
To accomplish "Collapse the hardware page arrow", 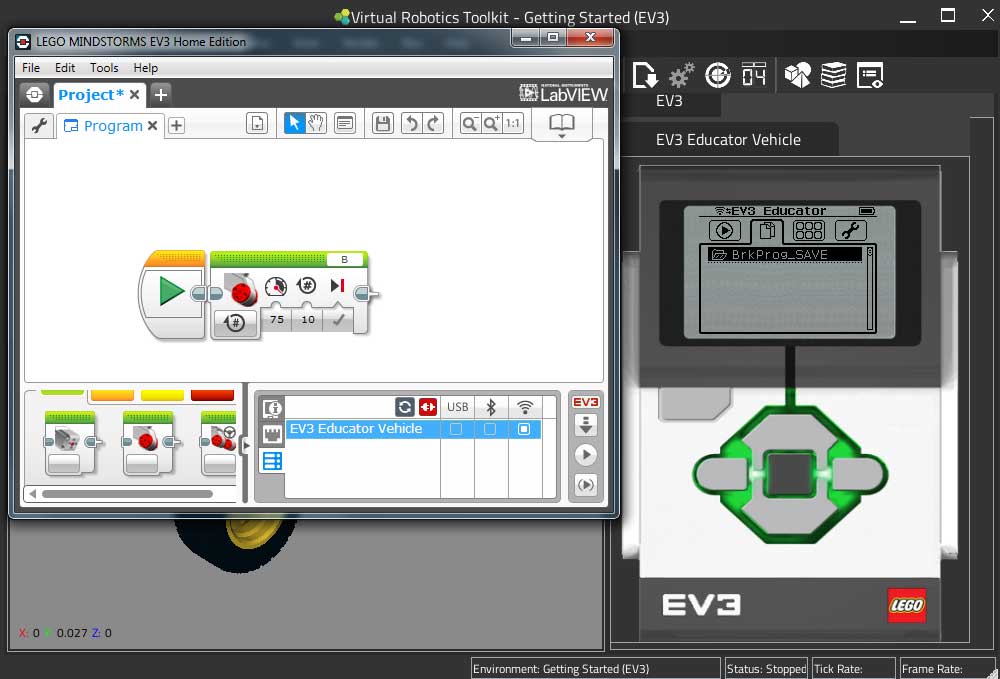I will (x=247, y=445).
